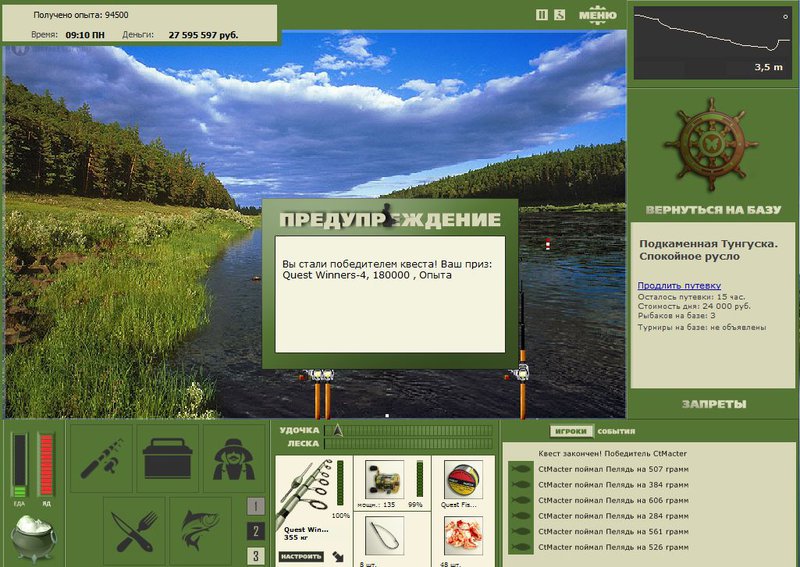Switch to rod slot 1
Image resolution: width=800 pixels, height=567 pixels.
pos(256,506)
